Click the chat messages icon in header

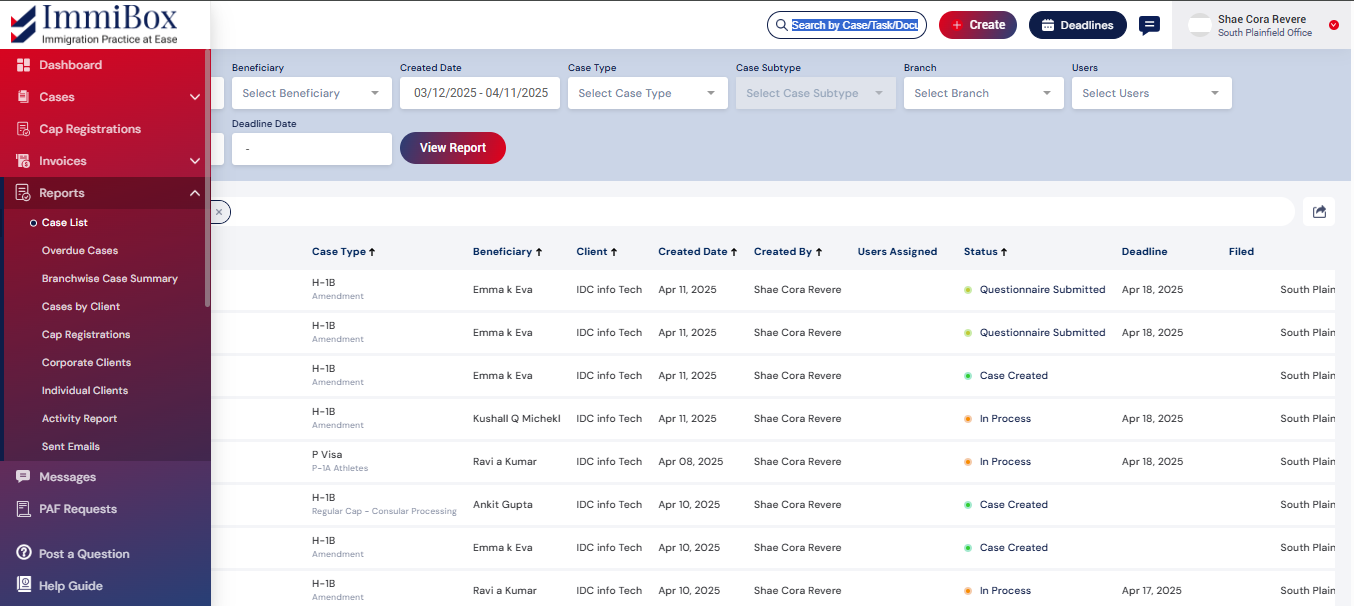(1149, 25)
